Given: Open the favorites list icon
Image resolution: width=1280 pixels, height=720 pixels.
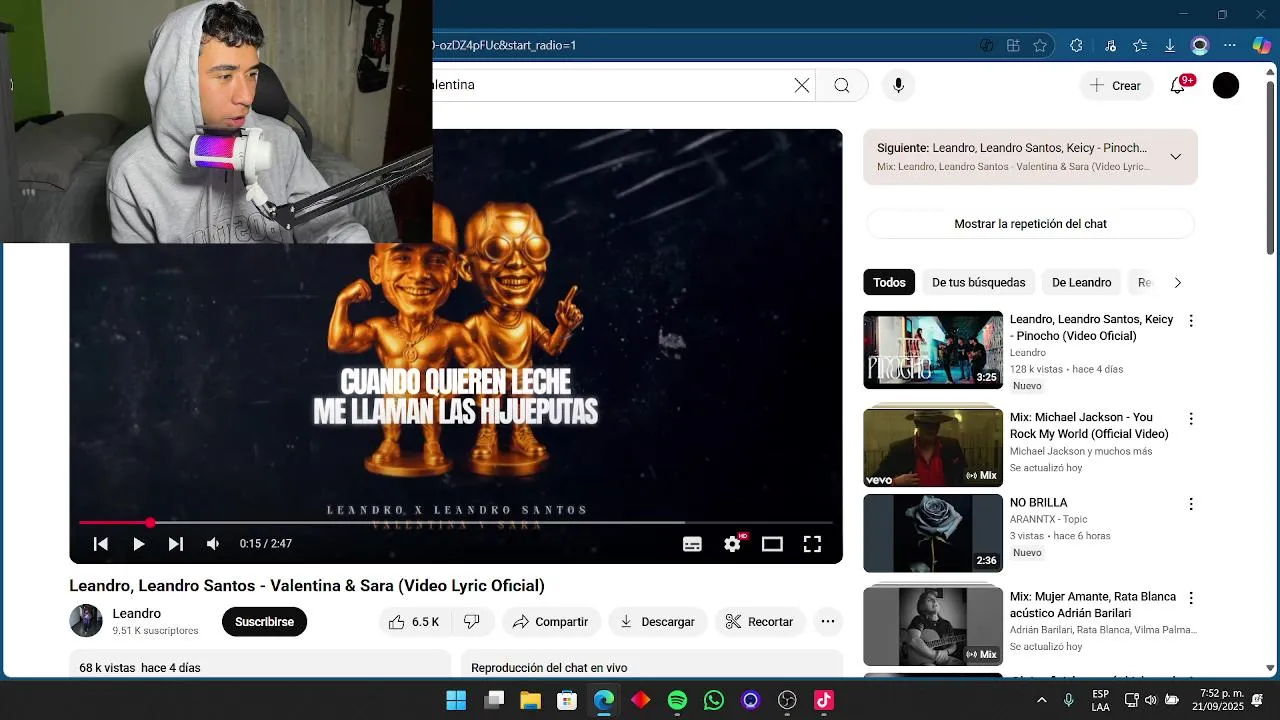Looking at the screenshot, I should click(1140, 45).
